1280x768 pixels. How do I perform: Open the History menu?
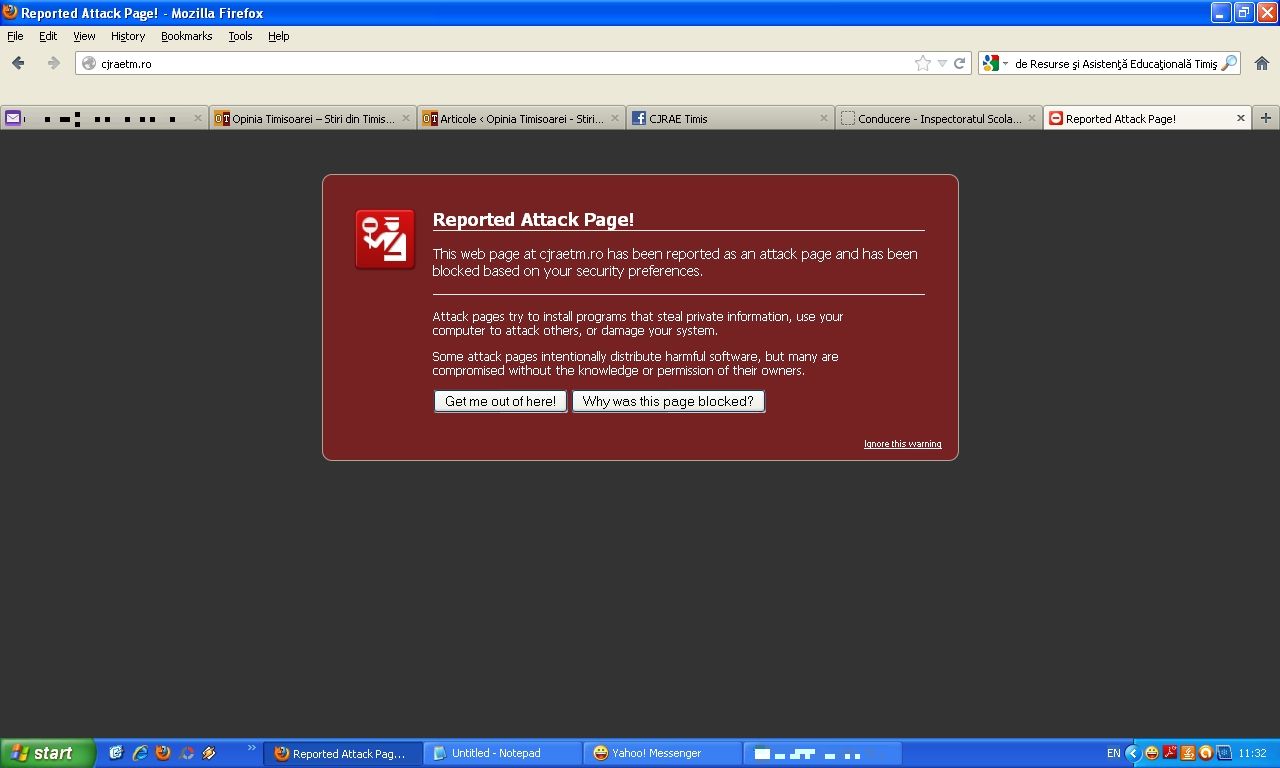(128, 36)
